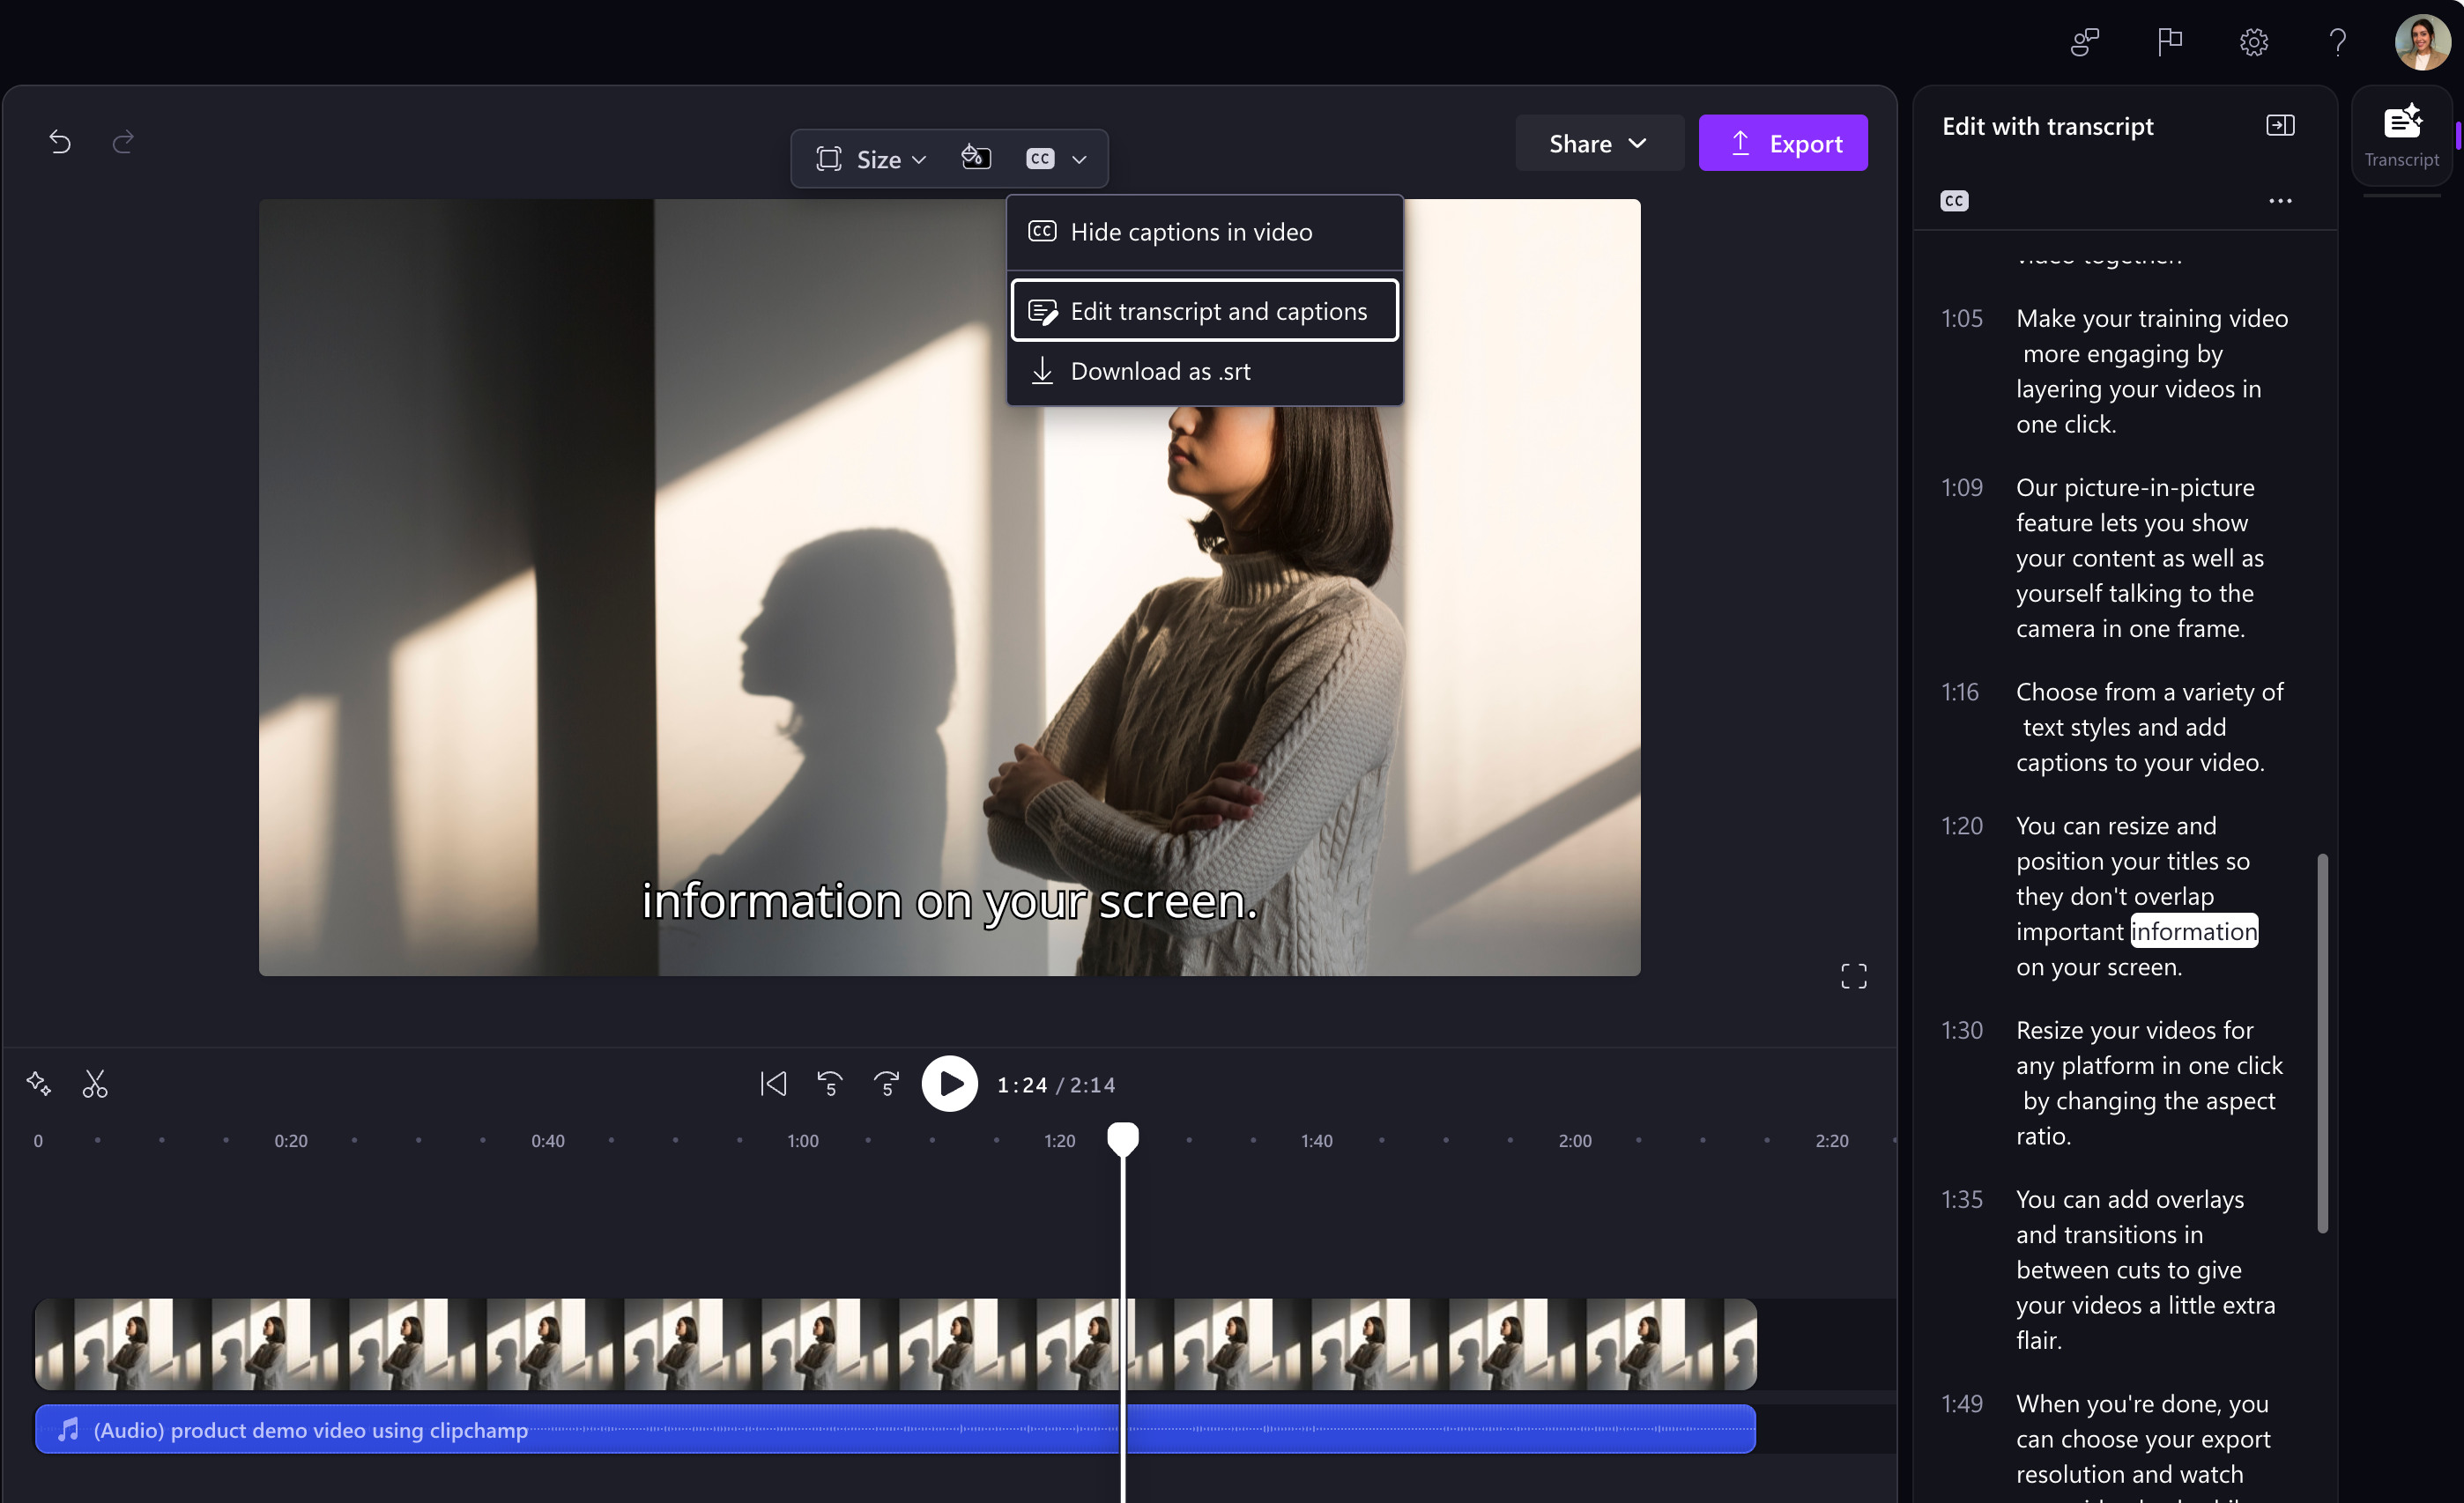Open the Size dropdown

(x=869, y=158)
